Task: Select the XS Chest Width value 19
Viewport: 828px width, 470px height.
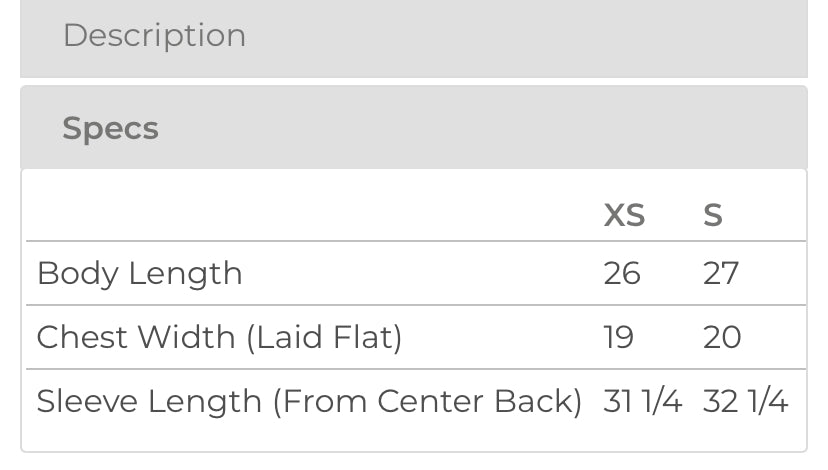Action: pyautogui.click(x=618, y=337)
